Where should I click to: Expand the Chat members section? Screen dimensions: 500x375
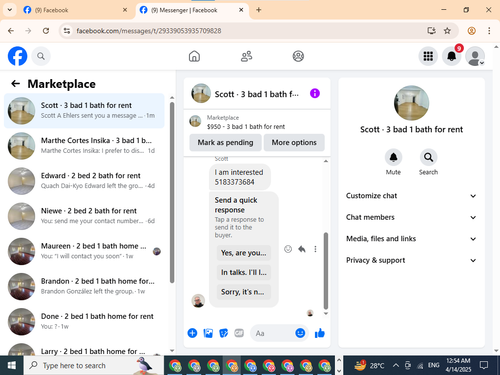411,217
